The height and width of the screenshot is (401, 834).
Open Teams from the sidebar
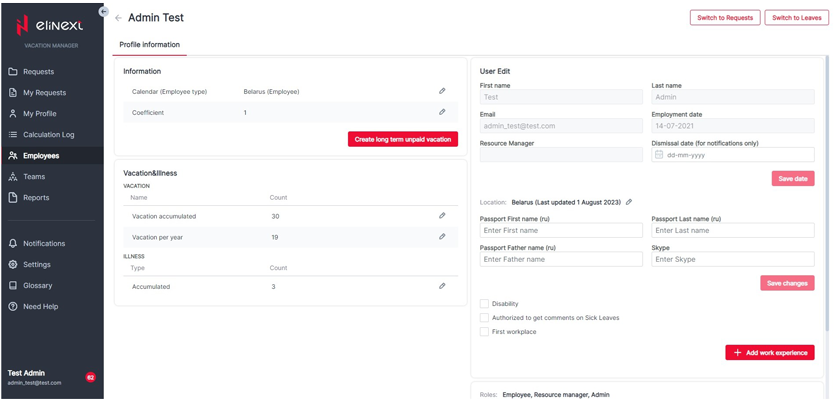34,176
